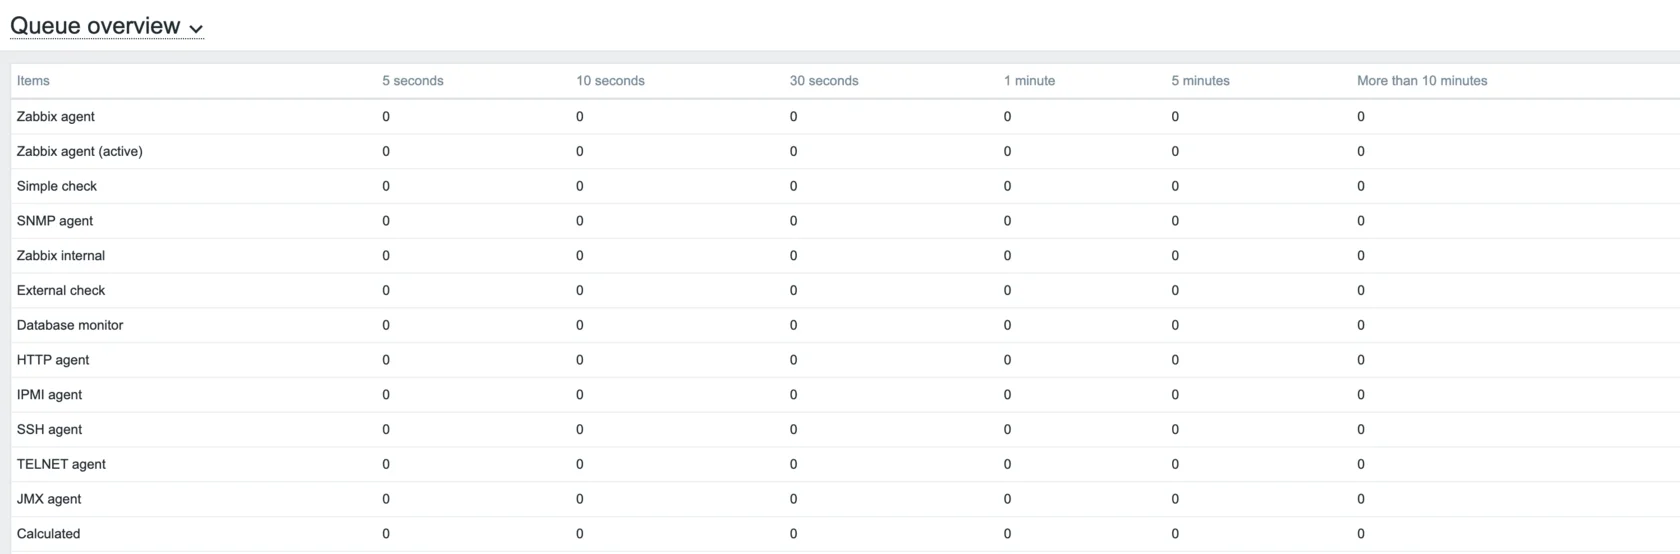Click JMX agent 5 minutes value
1680x554 pixels.
coord(1176,499)
